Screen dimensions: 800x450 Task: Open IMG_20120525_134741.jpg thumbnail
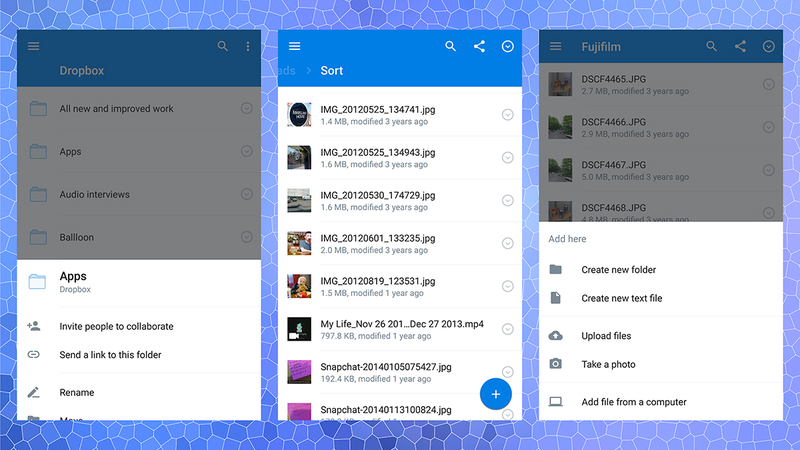pyautogui.click(x=299, y=115)
